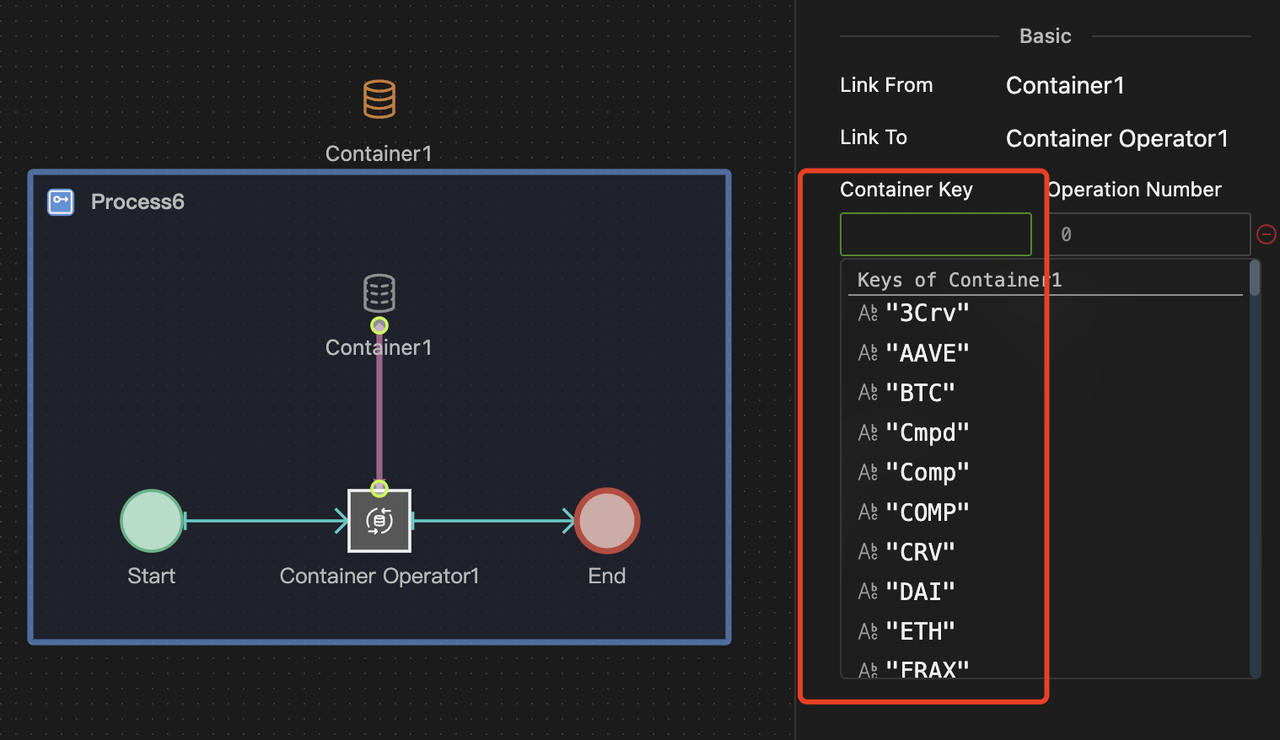
Task: Select the purple link connecting Container1
Action: point(379,408)
